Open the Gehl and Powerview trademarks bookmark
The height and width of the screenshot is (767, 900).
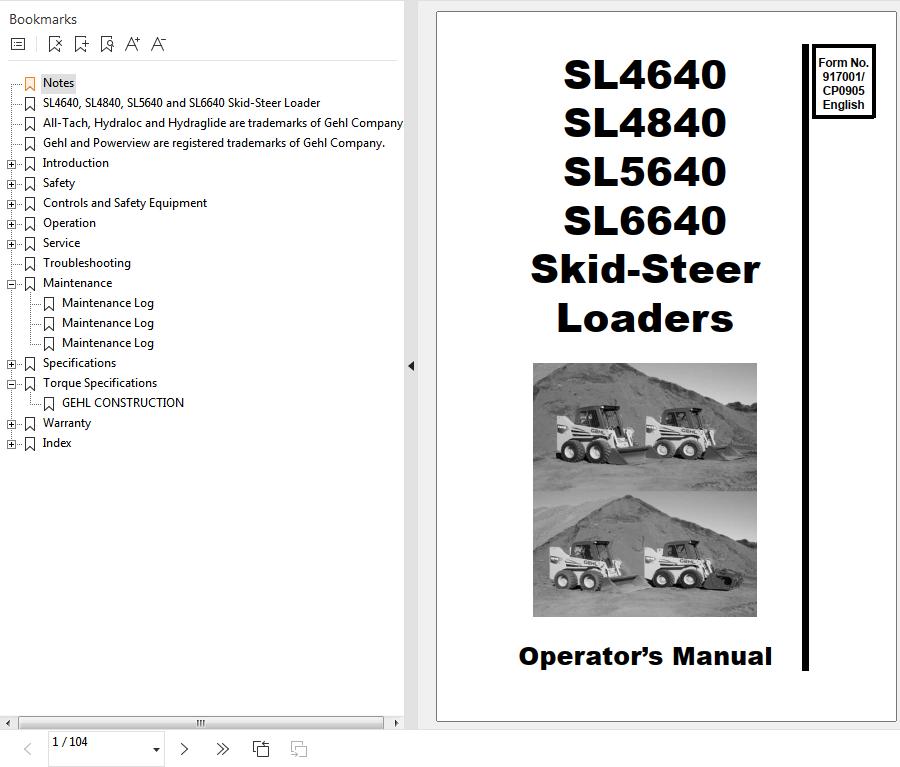(214, 143)
